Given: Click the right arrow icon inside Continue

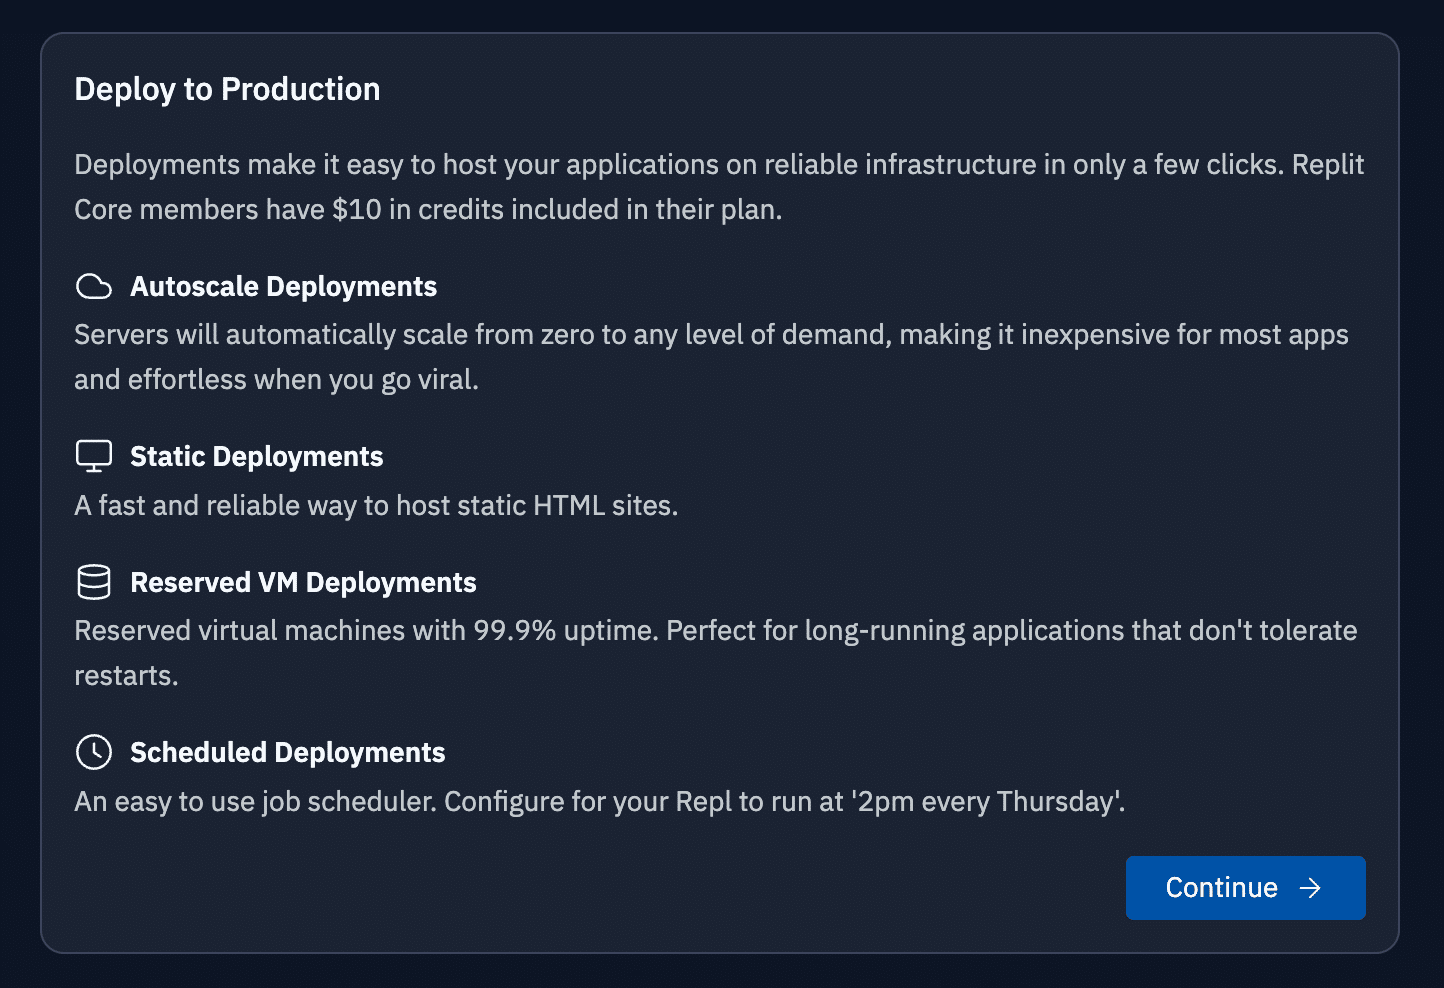Looking at the screenshot, I should click(1310, 888).
